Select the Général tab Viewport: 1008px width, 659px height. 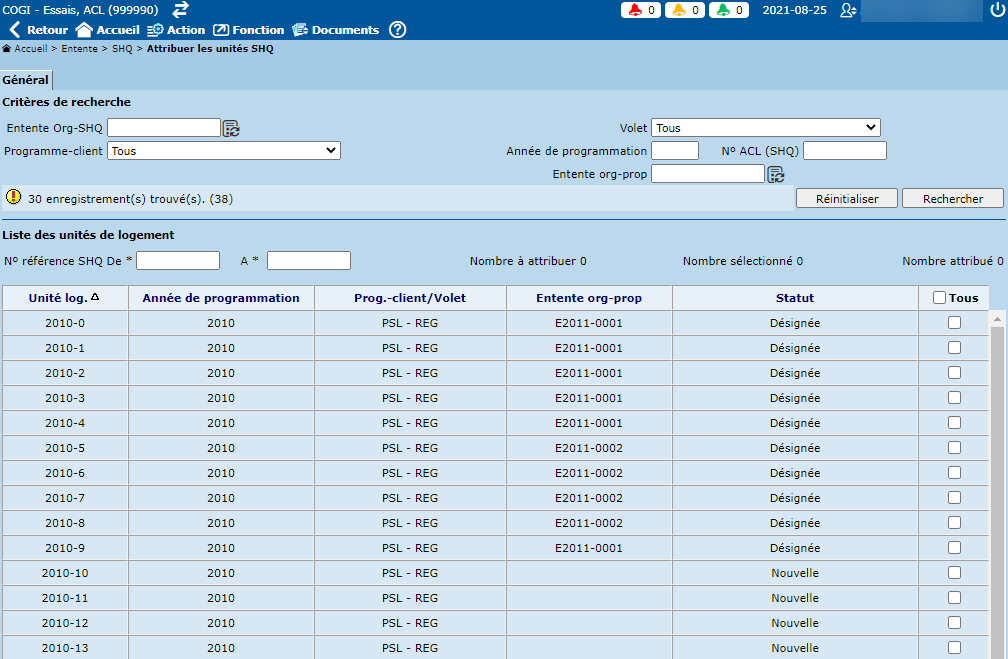25,80
